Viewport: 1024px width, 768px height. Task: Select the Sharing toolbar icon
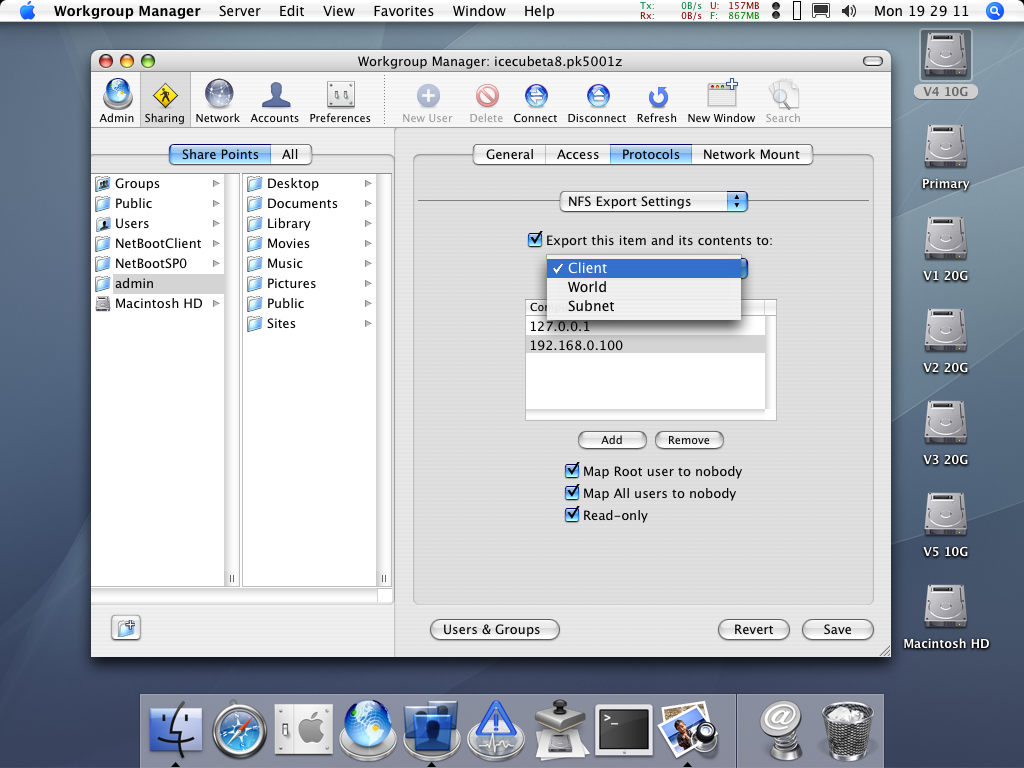[x=165, y=101]
